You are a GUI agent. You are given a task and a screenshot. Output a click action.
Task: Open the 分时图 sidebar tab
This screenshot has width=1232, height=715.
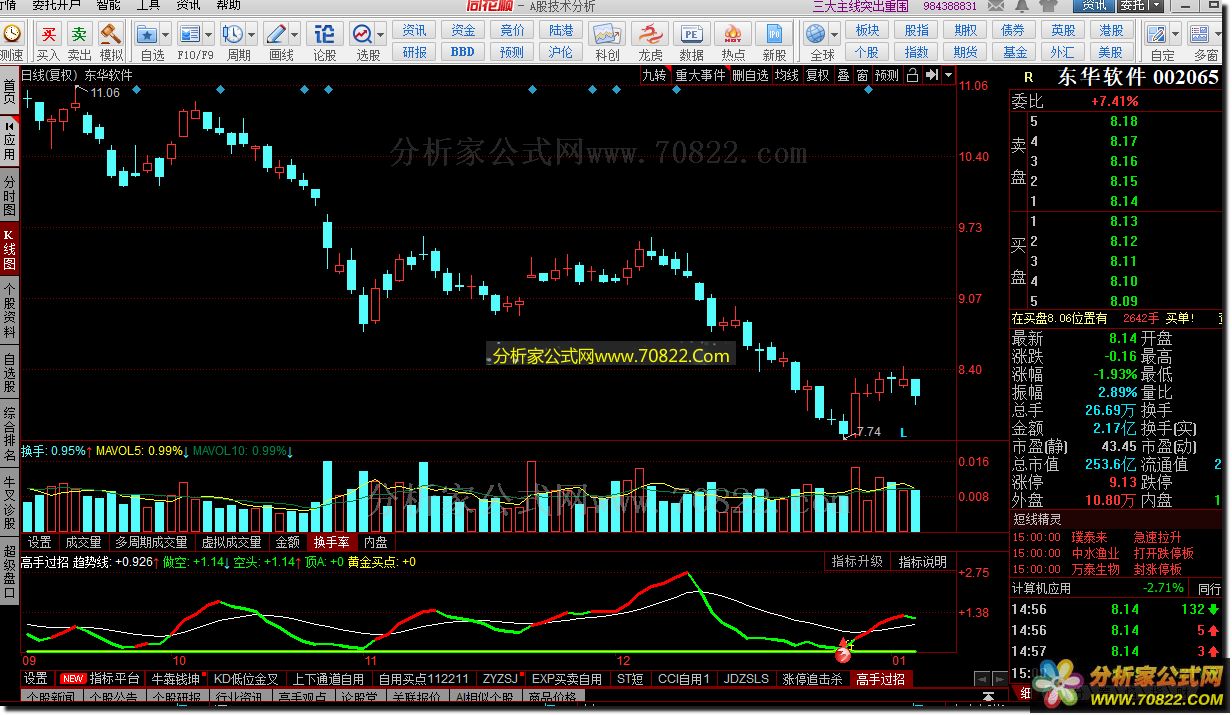9,198
